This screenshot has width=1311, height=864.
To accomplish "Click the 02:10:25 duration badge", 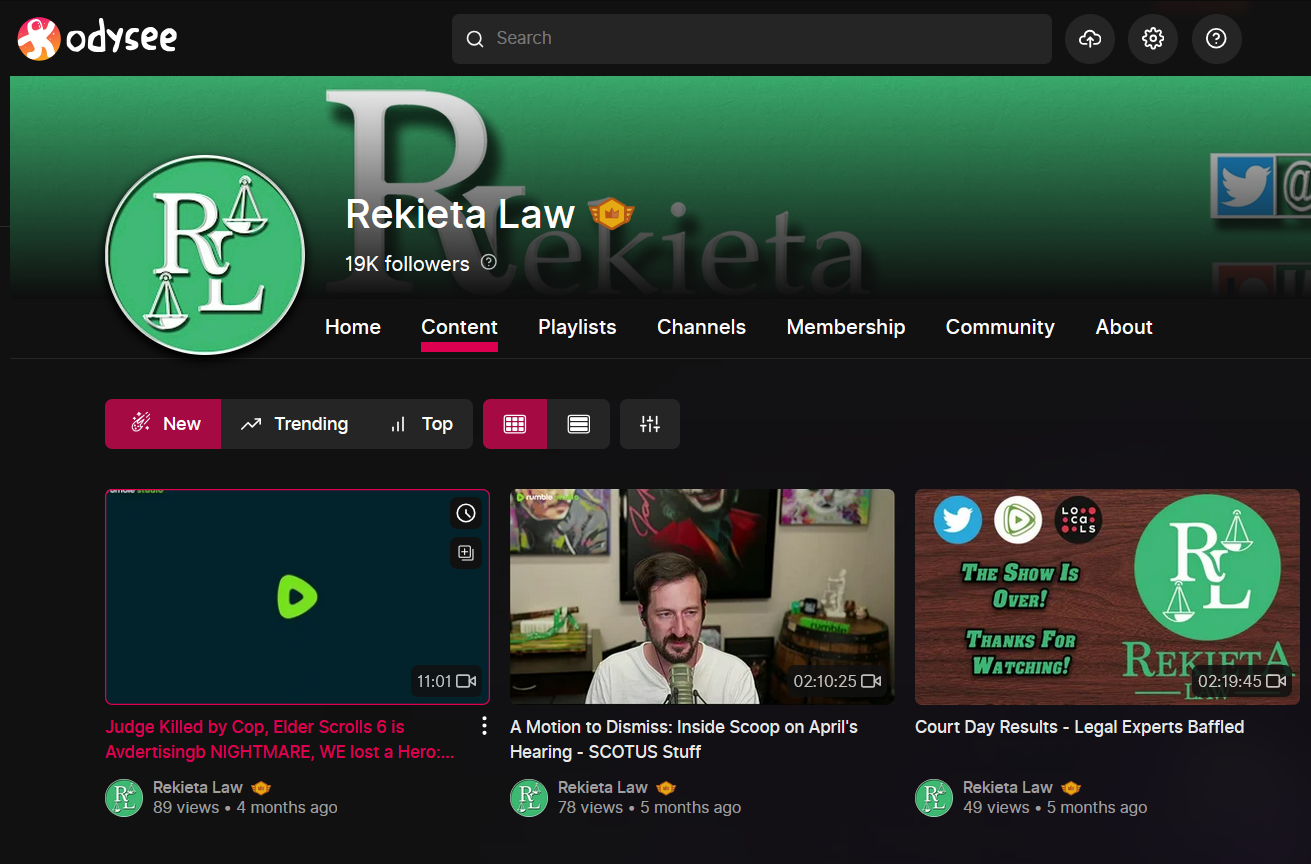I will (837, 681).
